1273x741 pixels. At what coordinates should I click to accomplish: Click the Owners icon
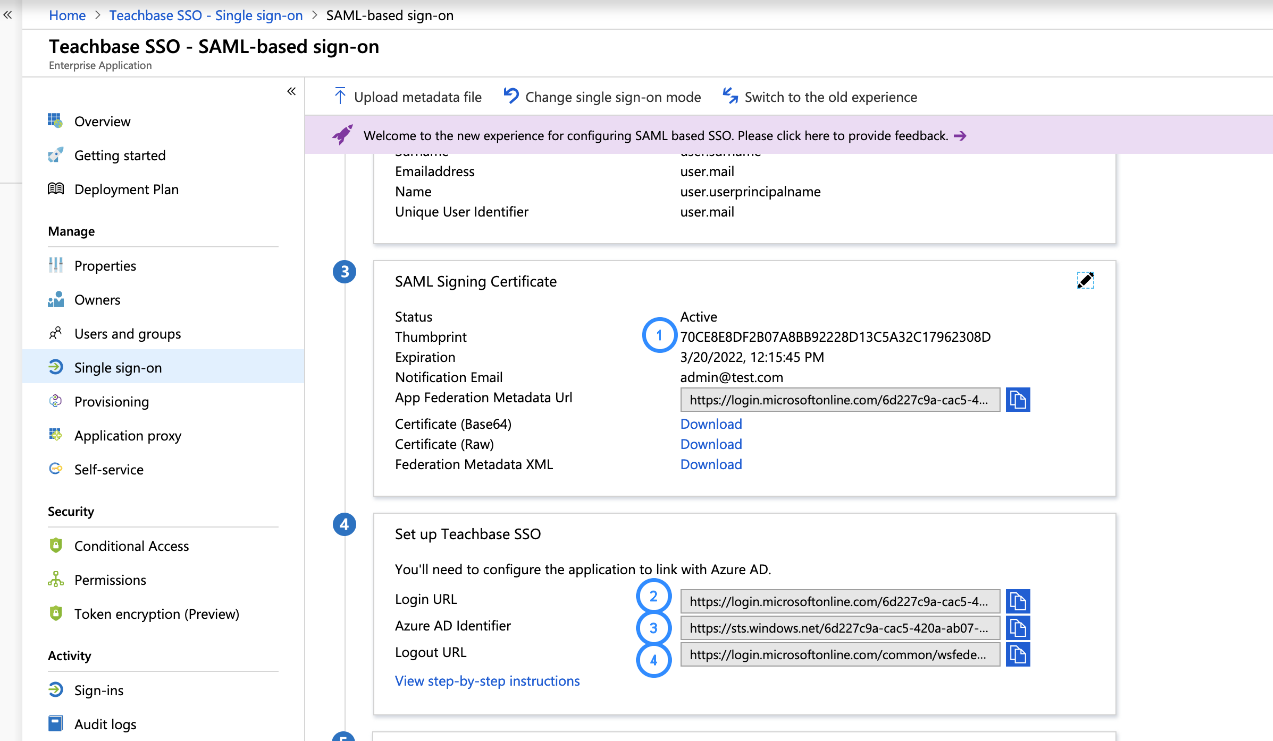pos(55,300)
